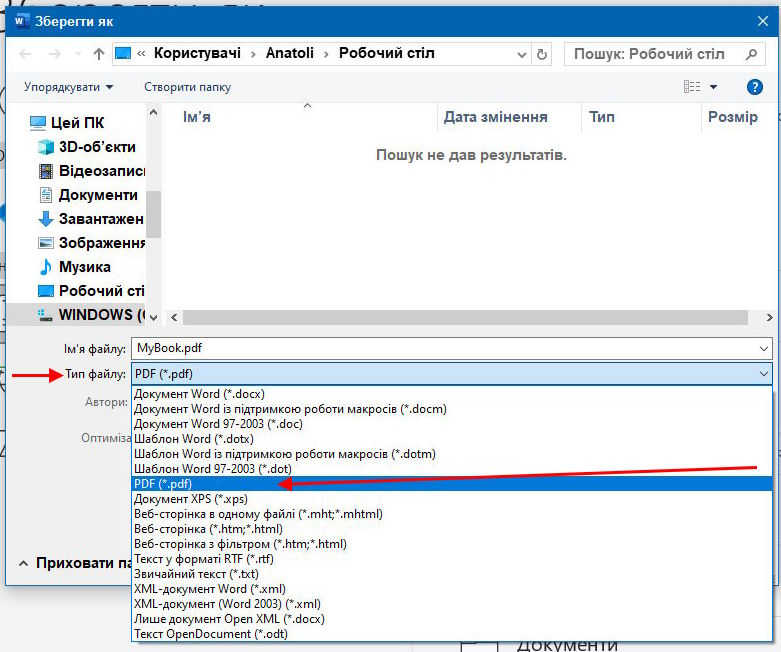Select the 3D-об'єкти folder icon
This screenshot has height=652, width=781.
tap(46, 147)
